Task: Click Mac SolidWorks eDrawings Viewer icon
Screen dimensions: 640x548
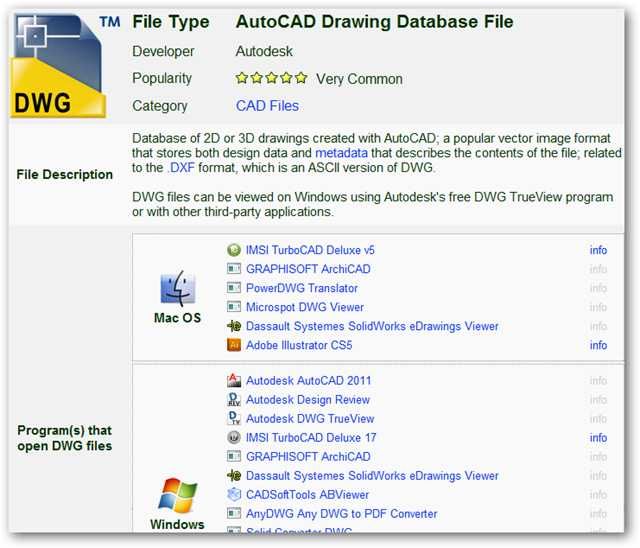Action: point(234,326)
